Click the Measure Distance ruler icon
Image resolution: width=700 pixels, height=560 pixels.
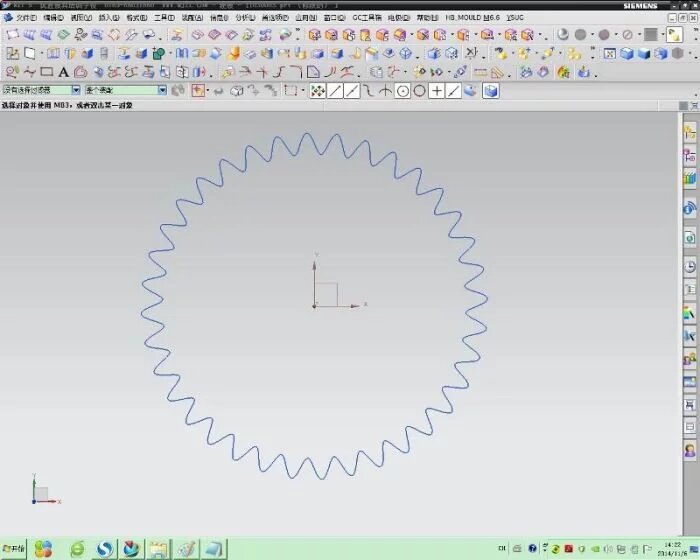[480, 72]
